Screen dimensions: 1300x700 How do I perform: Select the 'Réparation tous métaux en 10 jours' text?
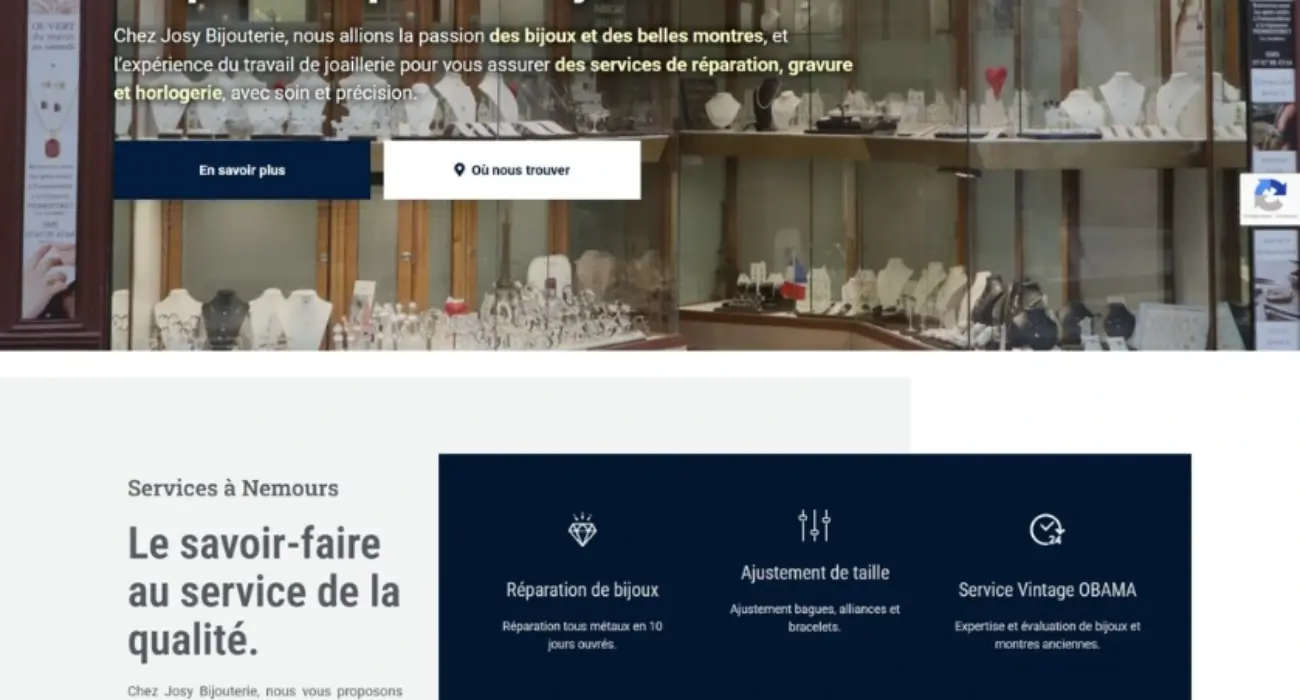(582, 635)
